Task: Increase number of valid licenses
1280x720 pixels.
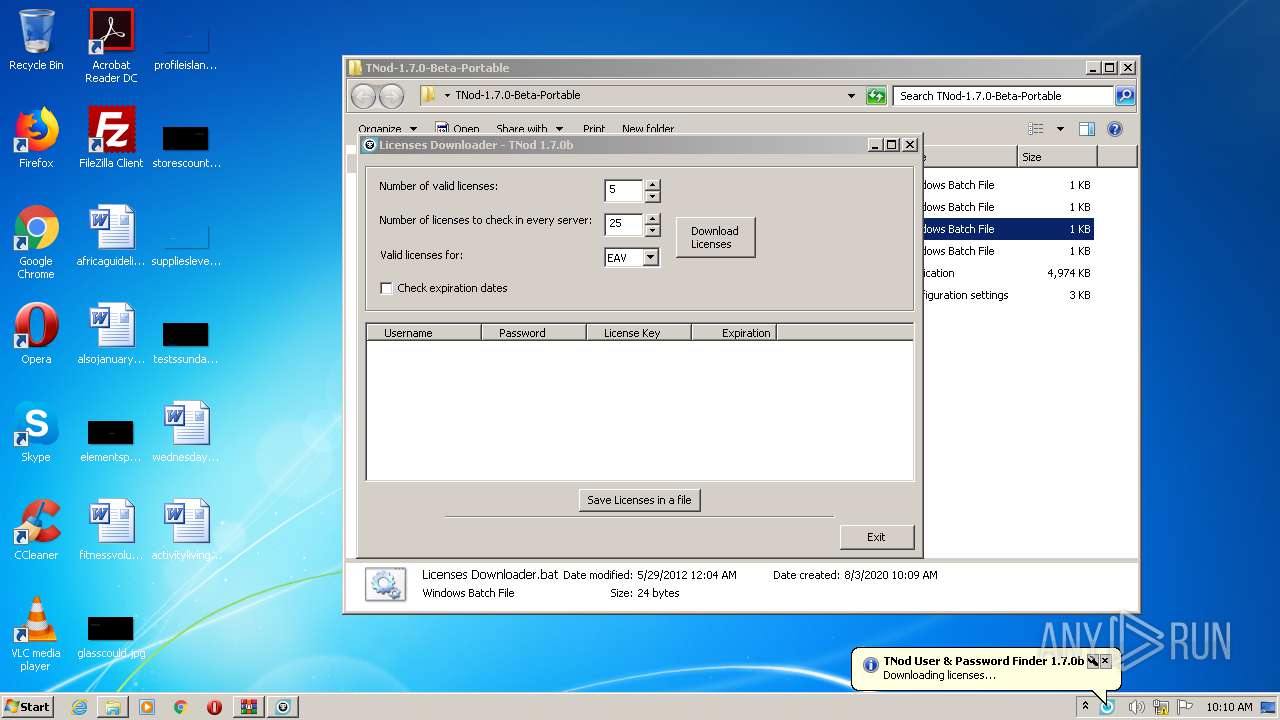Action: [x=652, y=185]
